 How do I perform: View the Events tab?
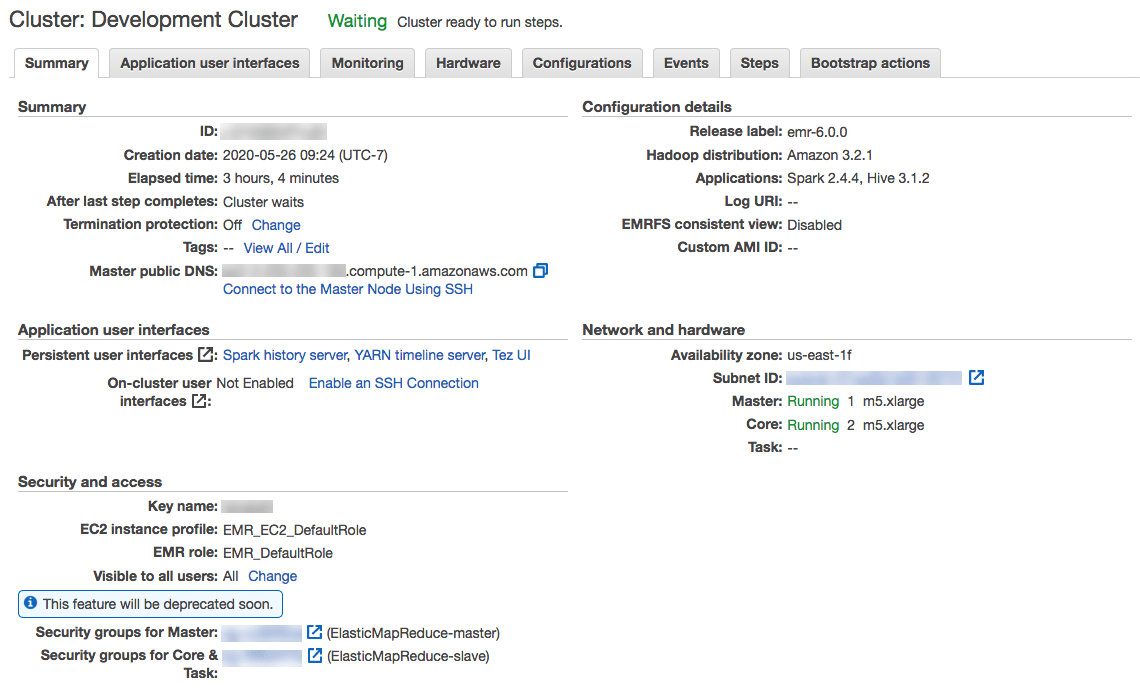[x=686, y=62]
